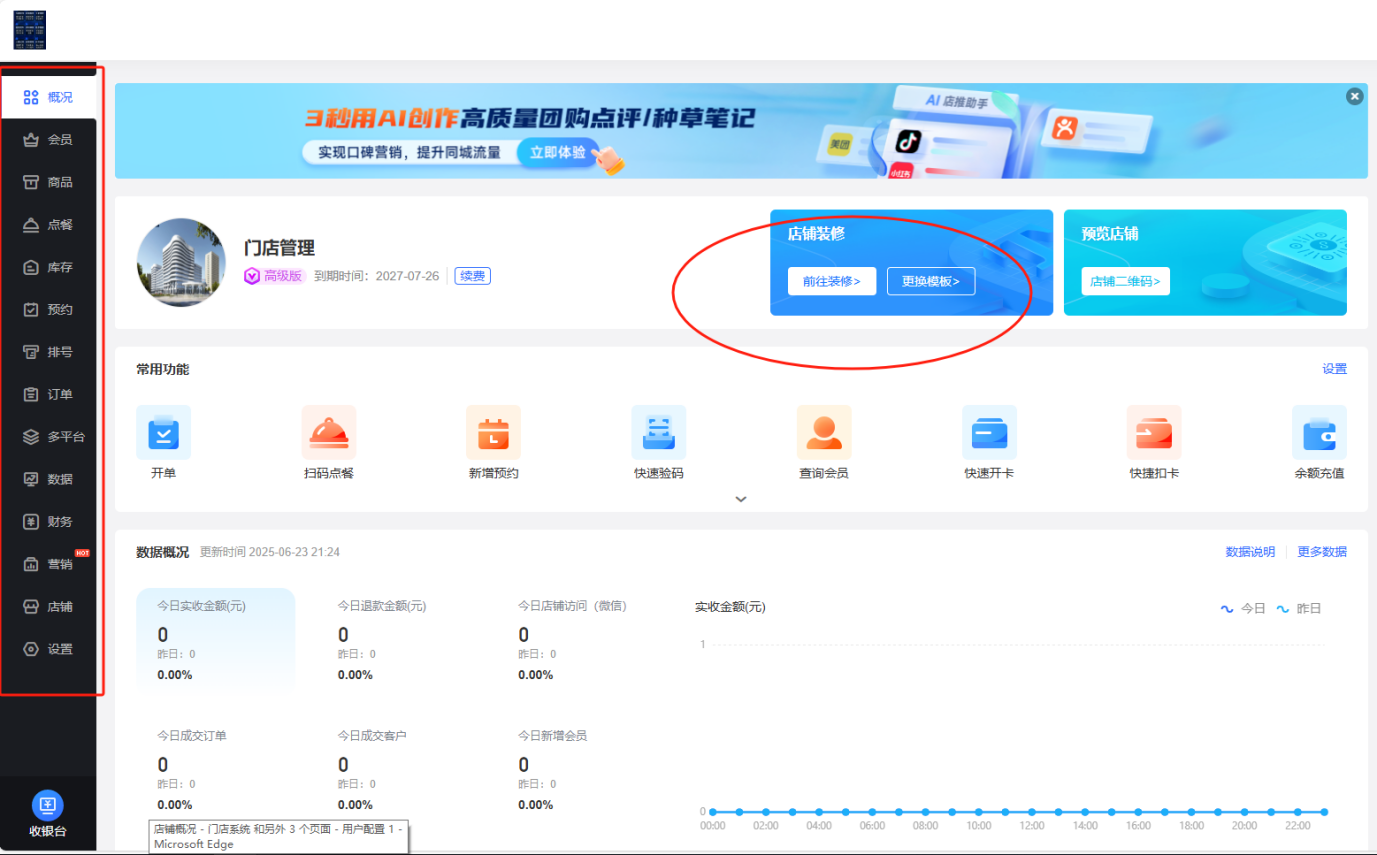
Task: Click the 新增预约 calendar icon
Action: click(494, 433)
